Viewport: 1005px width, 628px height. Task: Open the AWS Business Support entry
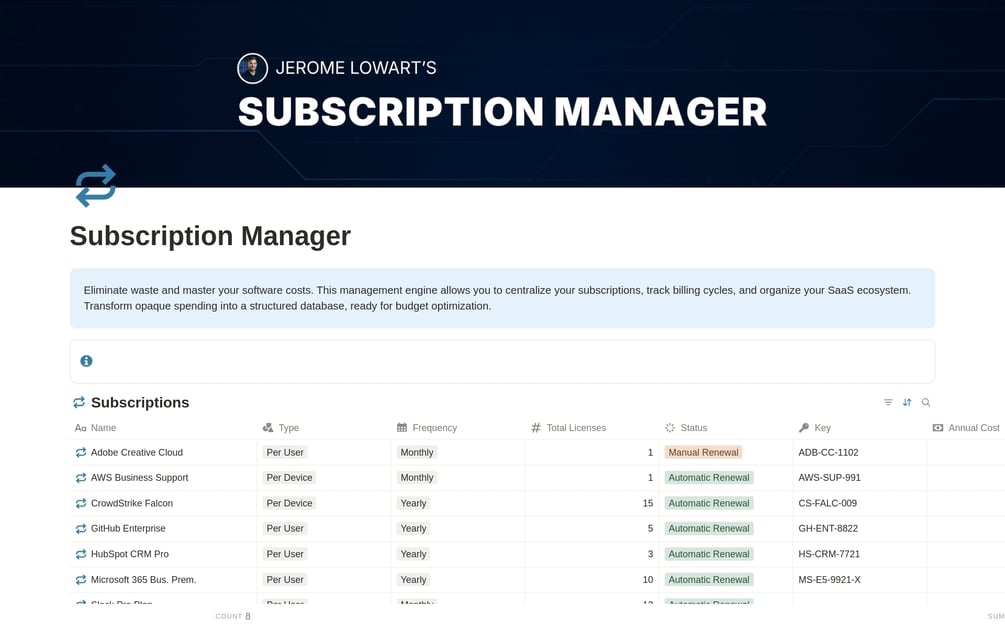(140, 478)
